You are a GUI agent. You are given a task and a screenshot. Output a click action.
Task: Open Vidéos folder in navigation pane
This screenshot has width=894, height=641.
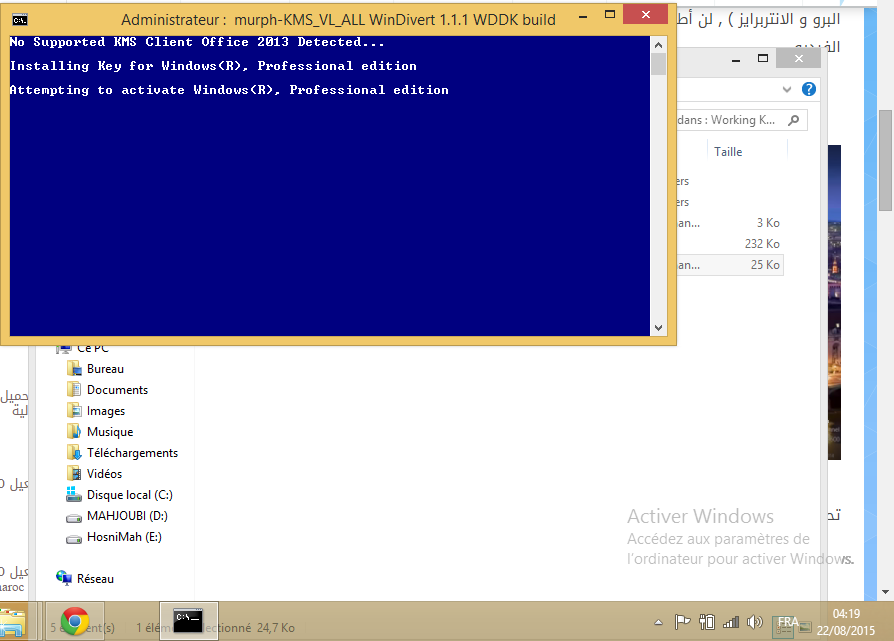(x=104, y=474)
